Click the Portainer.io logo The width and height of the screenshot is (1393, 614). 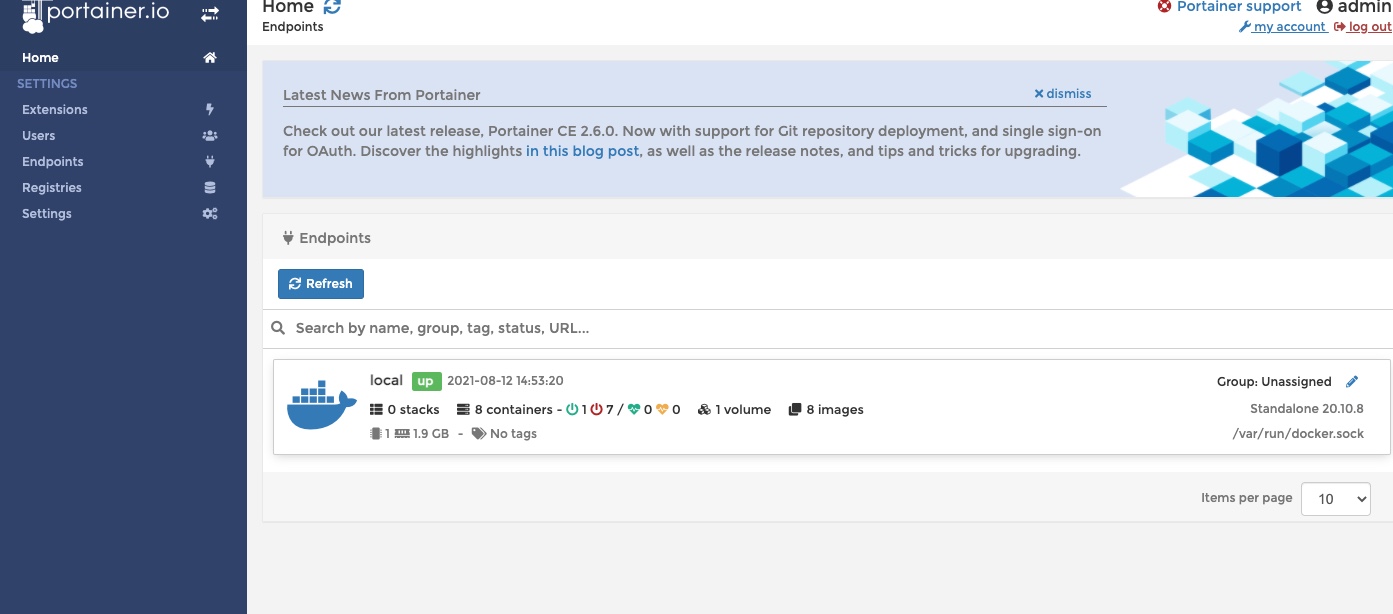[96, 14]
